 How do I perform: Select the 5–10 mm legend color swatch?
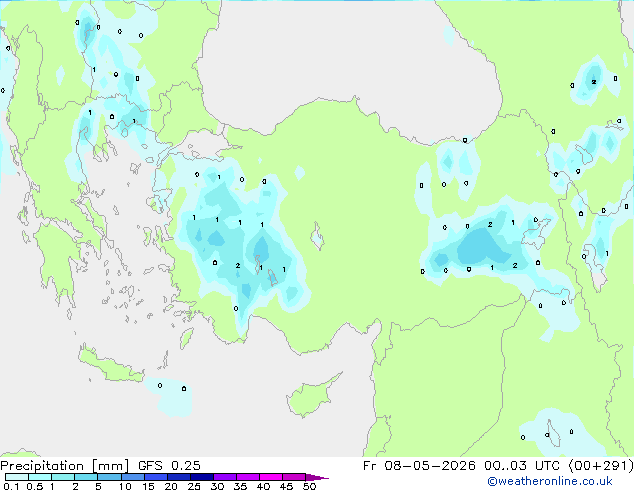[x=109, y=477]
